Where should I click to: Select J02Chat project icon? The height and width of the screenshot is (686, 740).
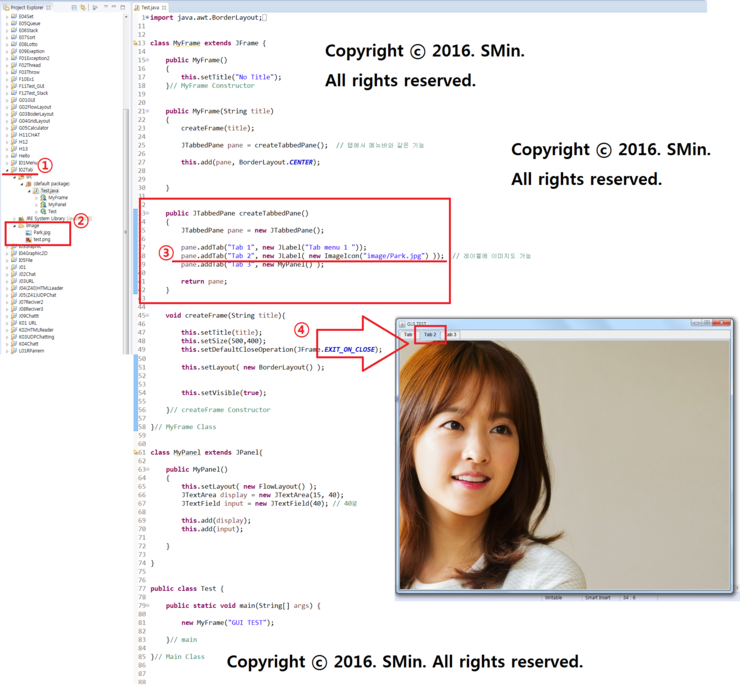(x=14, y=274)
